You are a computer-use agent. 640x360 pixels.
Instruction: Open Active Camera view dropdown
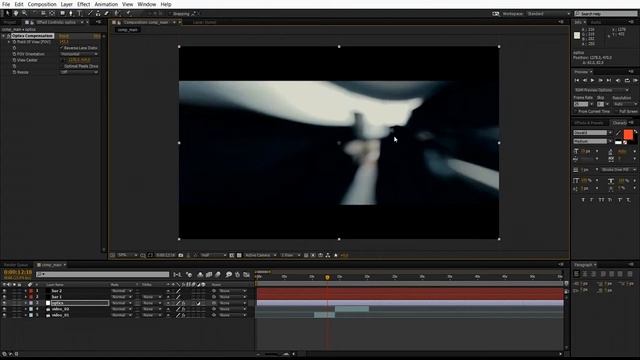(x=260, y=255)
